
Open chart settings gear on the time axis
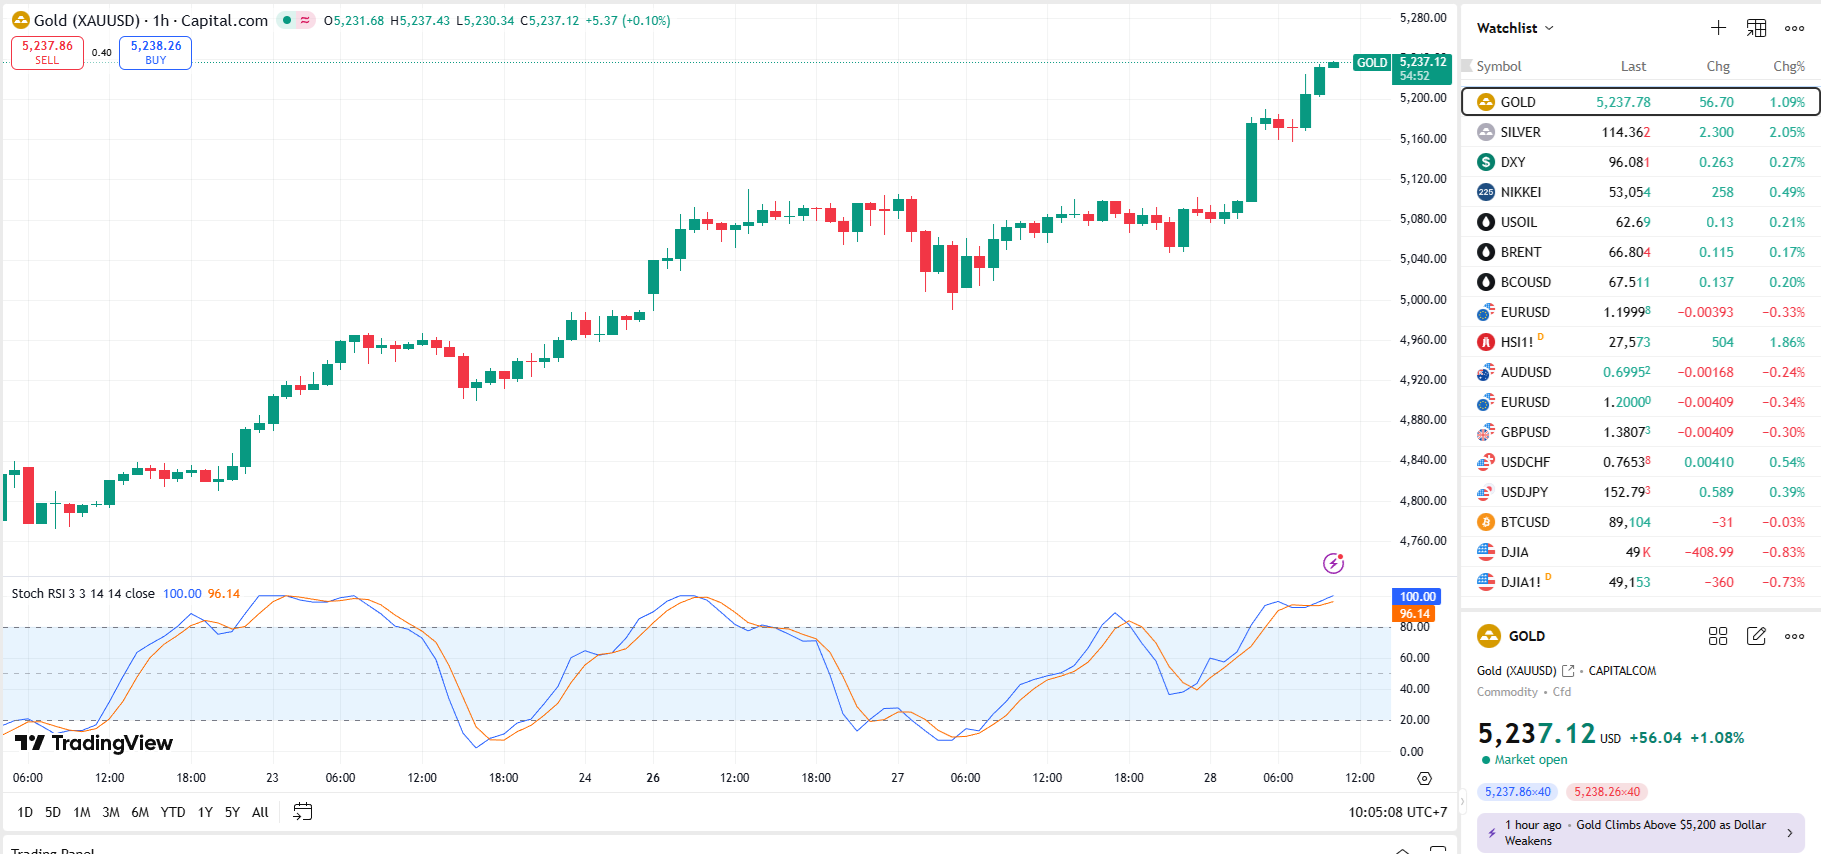tap(1424, 778)
